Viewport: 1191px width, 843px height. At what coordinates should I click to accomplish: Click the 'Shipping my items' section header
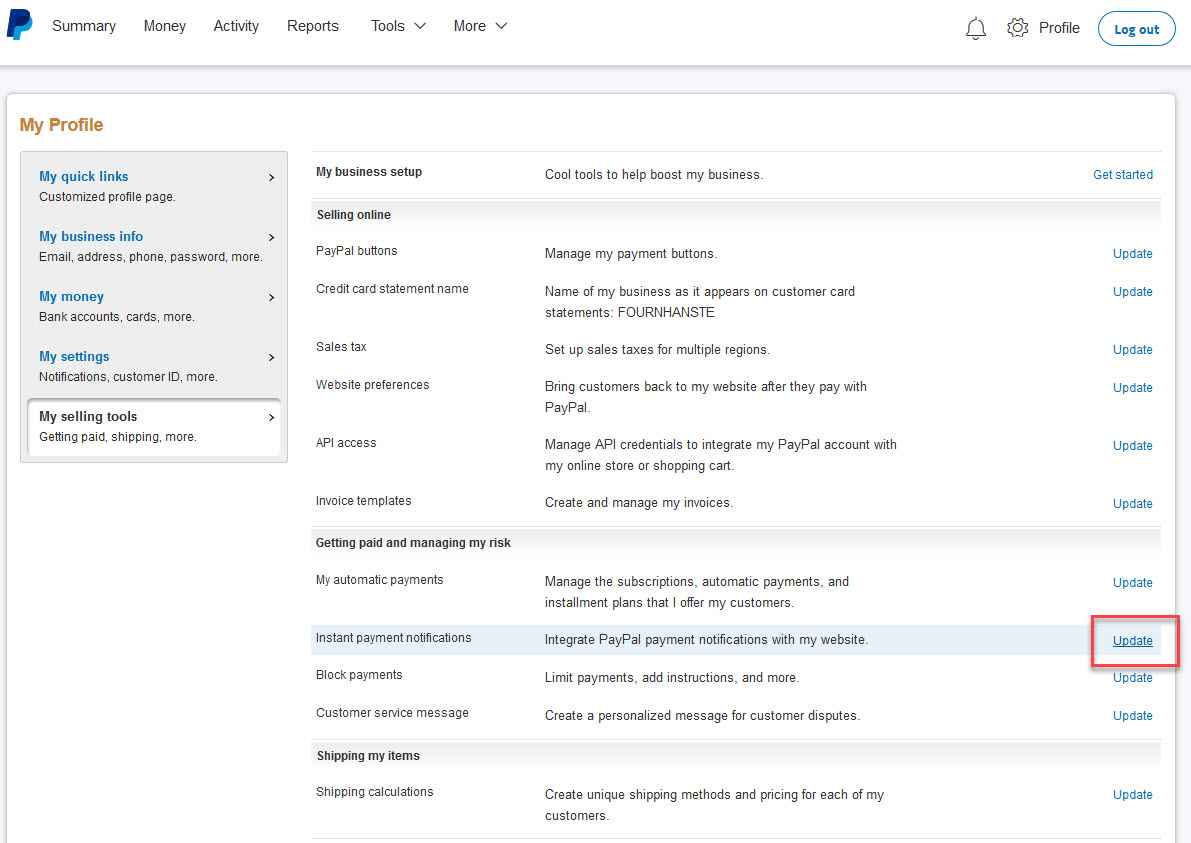tap(368, 756)
